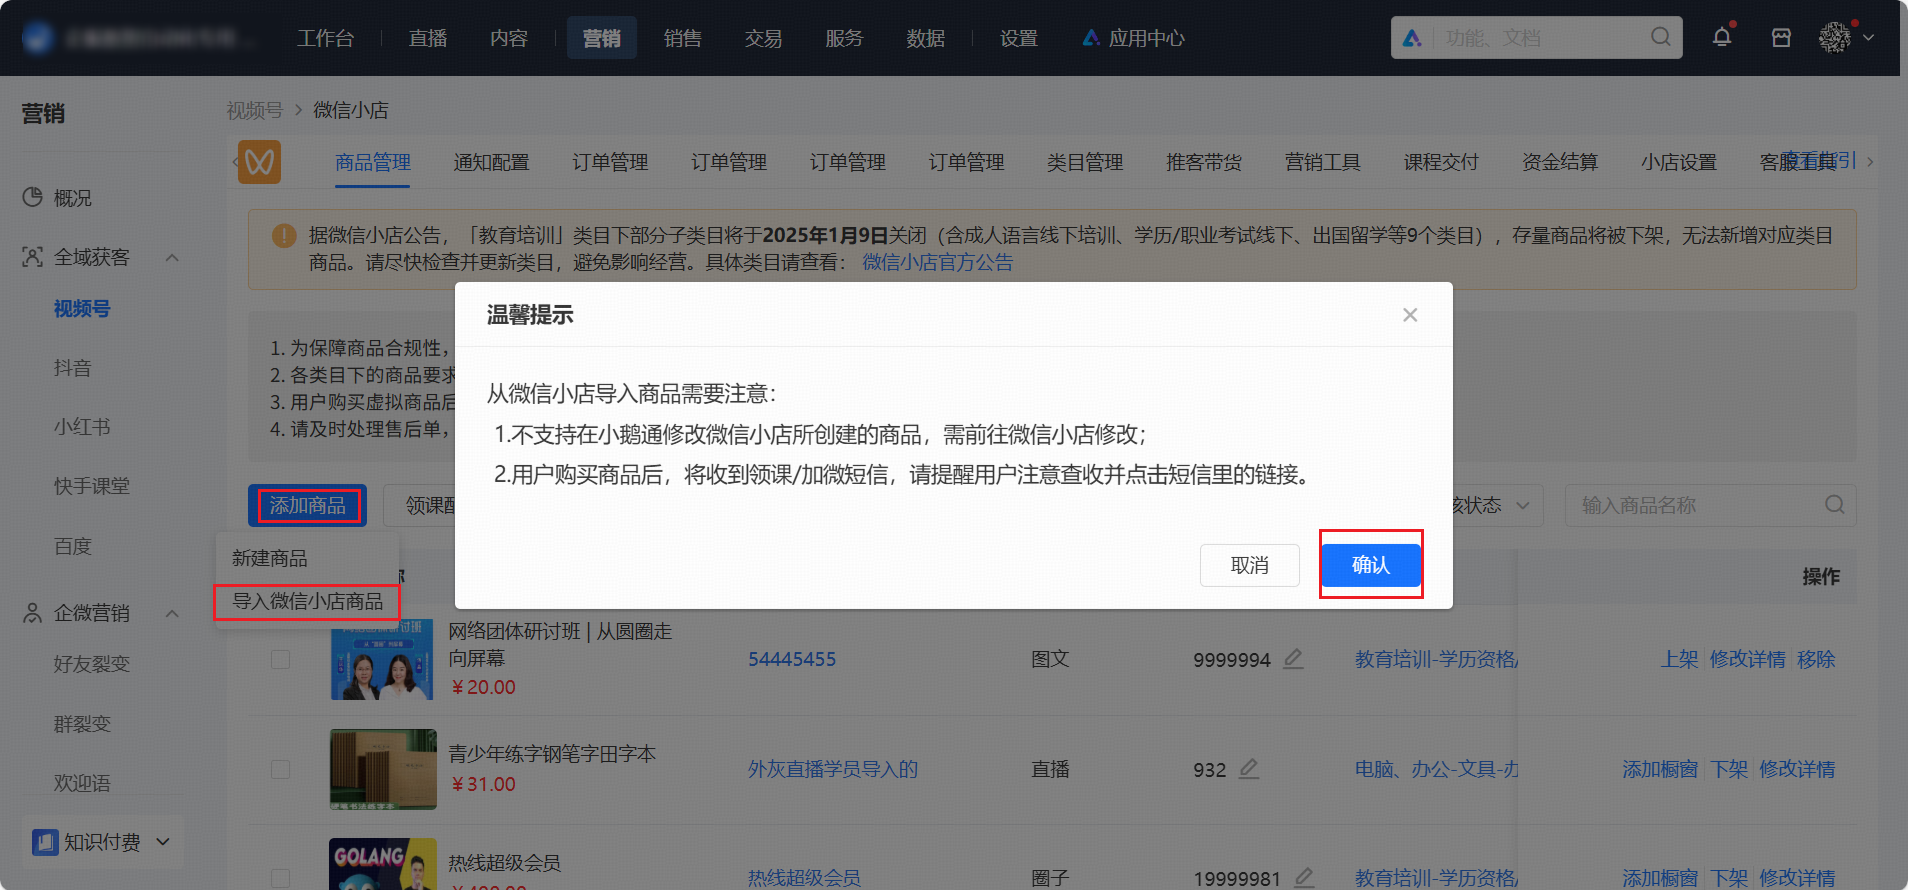Choose 导入微信小店商品 menu item
This screenshot has width=1908, height=890.
point(307,601)
